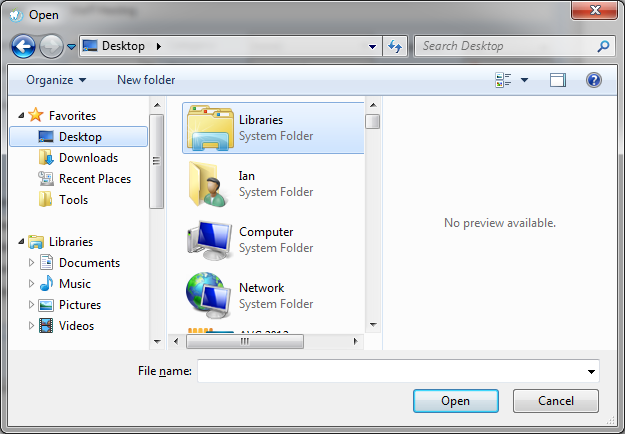The height and width of the screenshot is (434, 625).
Task: Click file list scroll up arrow
Action: [373, 105]
